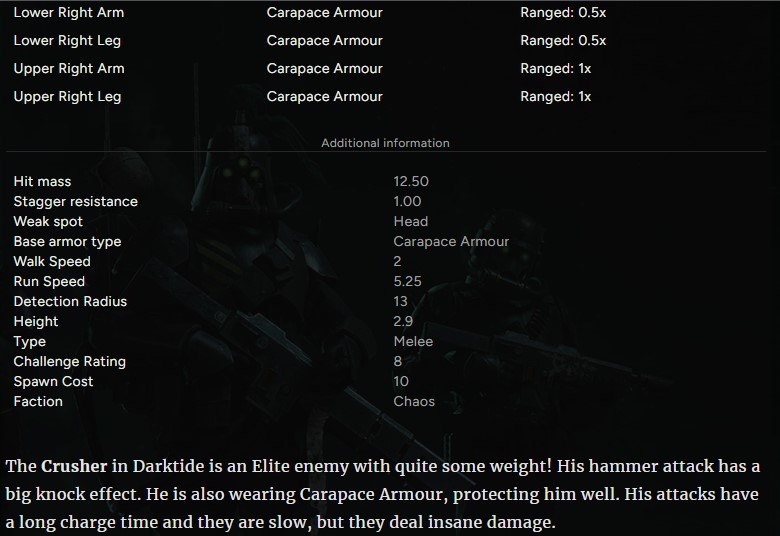Click the Weak spot value Head
Screen dimensions: 780x536
point(410,221)
